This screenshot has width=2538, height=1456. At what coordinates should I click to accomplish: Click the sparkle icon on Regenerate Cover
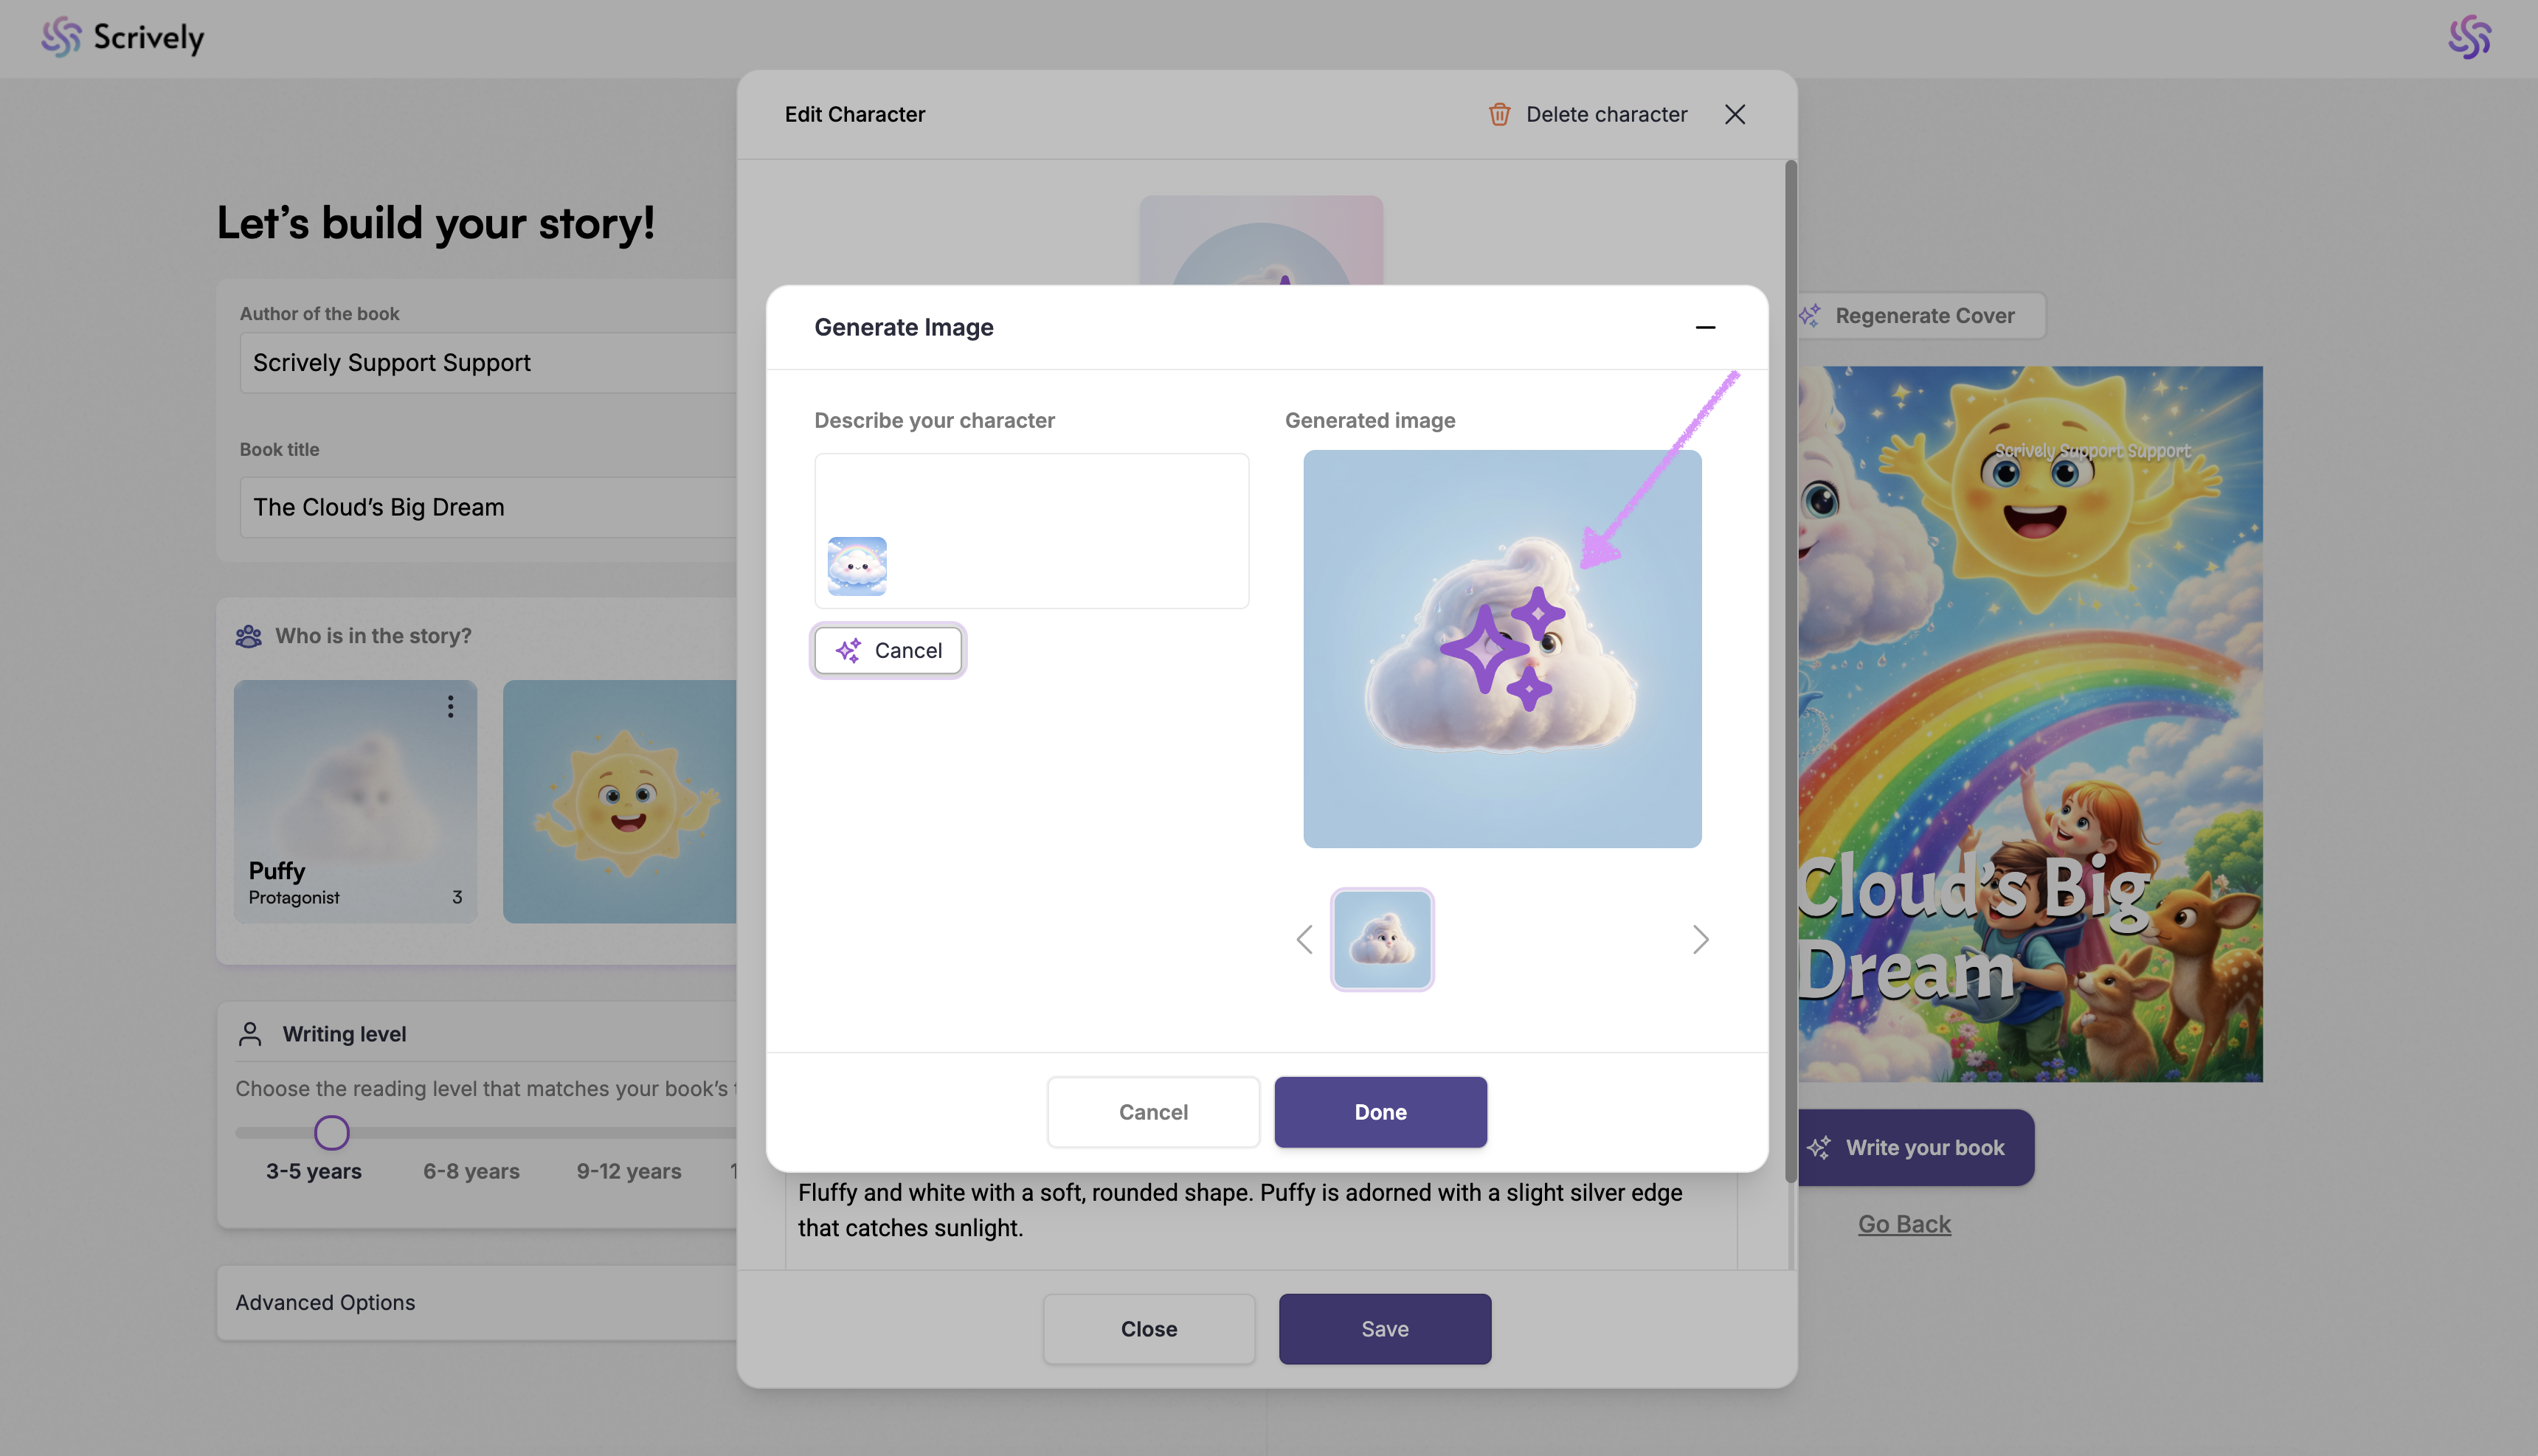pyautogui.click(x=1810, y=316)
